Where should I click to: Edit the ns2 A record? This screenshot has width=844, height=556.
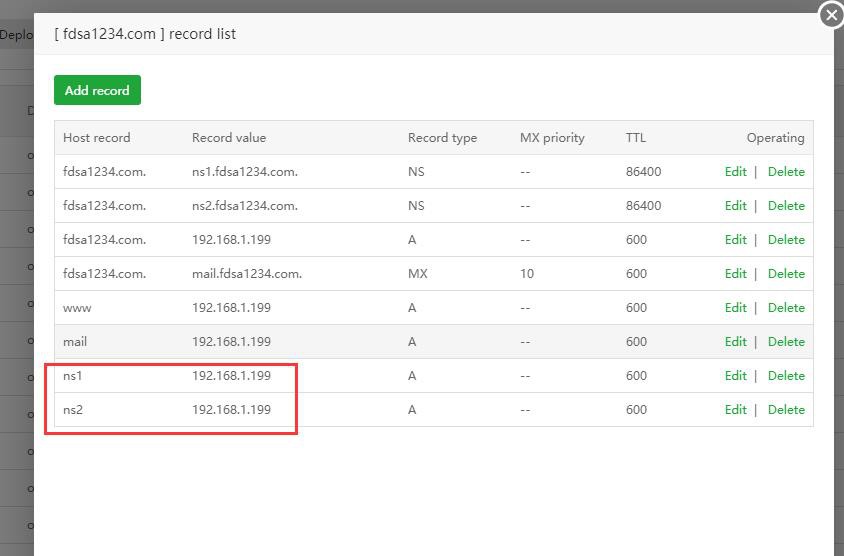[736, 410]
